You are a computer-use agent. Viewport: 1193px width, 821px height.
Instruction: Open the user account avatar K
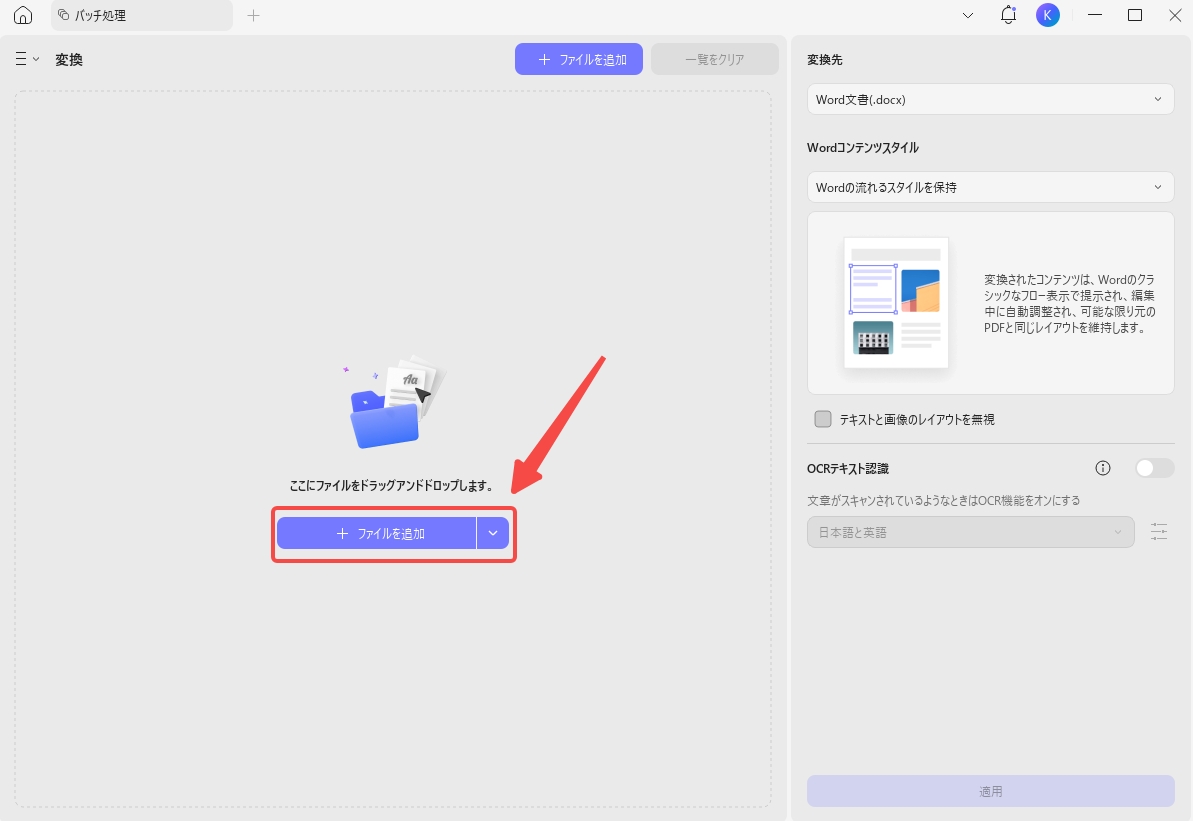(x=1048, y=15)
